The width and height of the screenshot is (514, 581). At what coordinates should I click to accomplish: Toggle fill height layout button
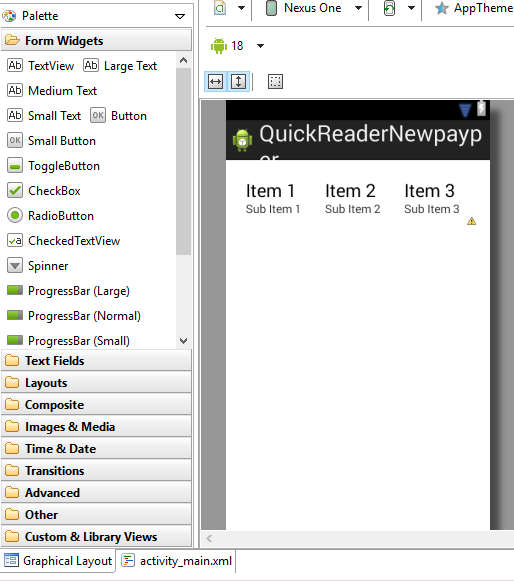[238, 82]
